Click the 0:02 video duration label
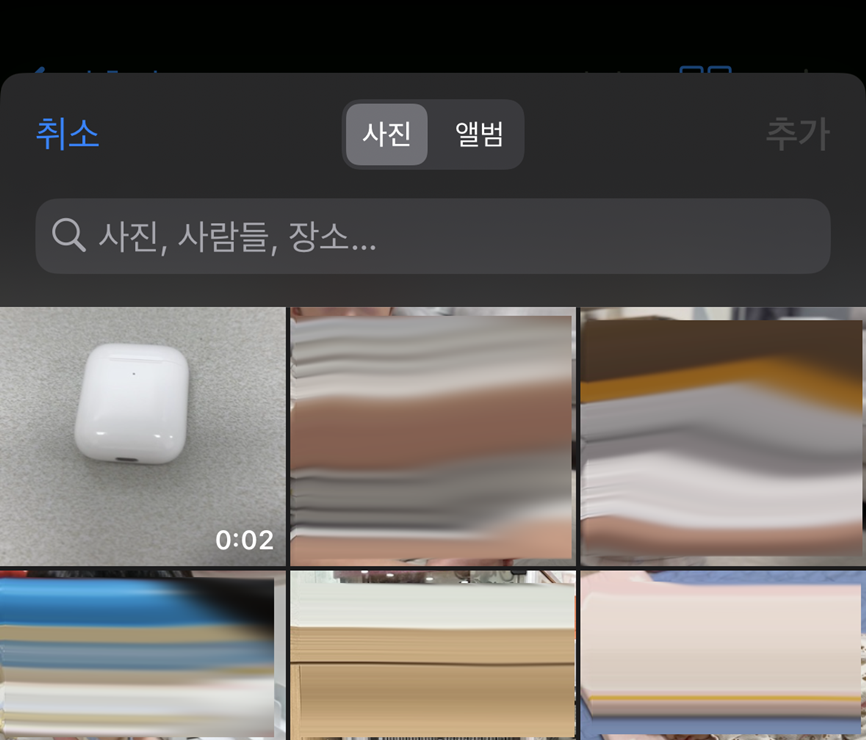This screenshot has height=740, width=866. [x=244, y=540]
